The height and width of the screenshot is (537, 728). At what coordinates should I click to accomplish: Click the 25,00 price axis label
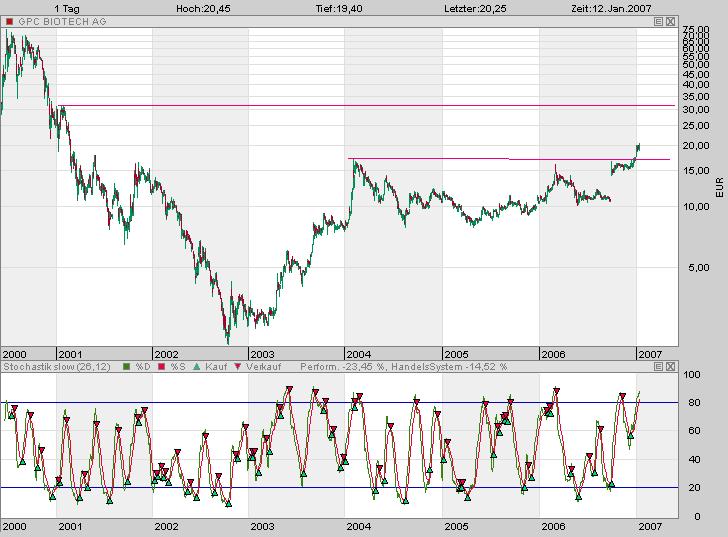point(696,126)
